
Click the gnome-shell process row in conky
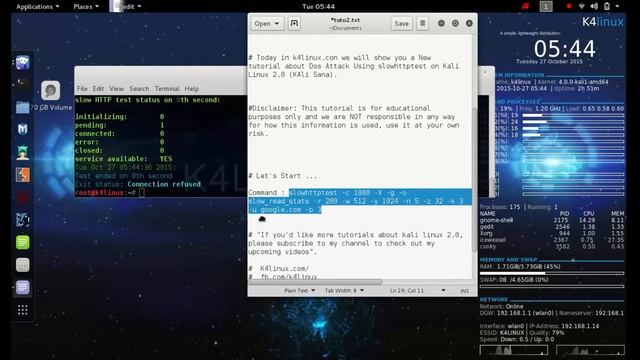(552, 220)
